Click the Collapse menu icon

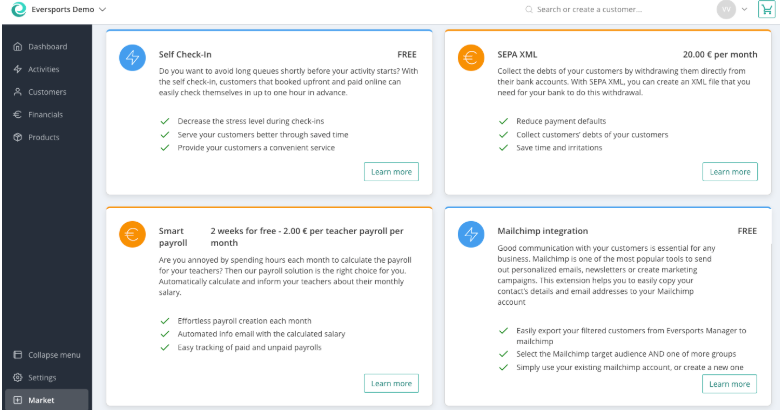[x=18, y=355]
